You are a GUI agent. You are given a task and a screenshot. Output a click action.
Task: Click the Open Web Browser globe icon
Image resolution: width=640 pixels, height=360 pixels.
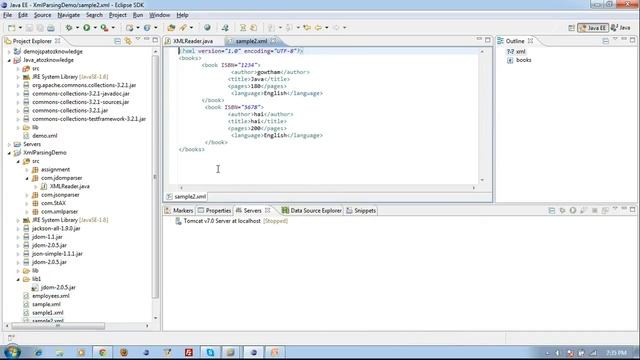click(207, 28)
